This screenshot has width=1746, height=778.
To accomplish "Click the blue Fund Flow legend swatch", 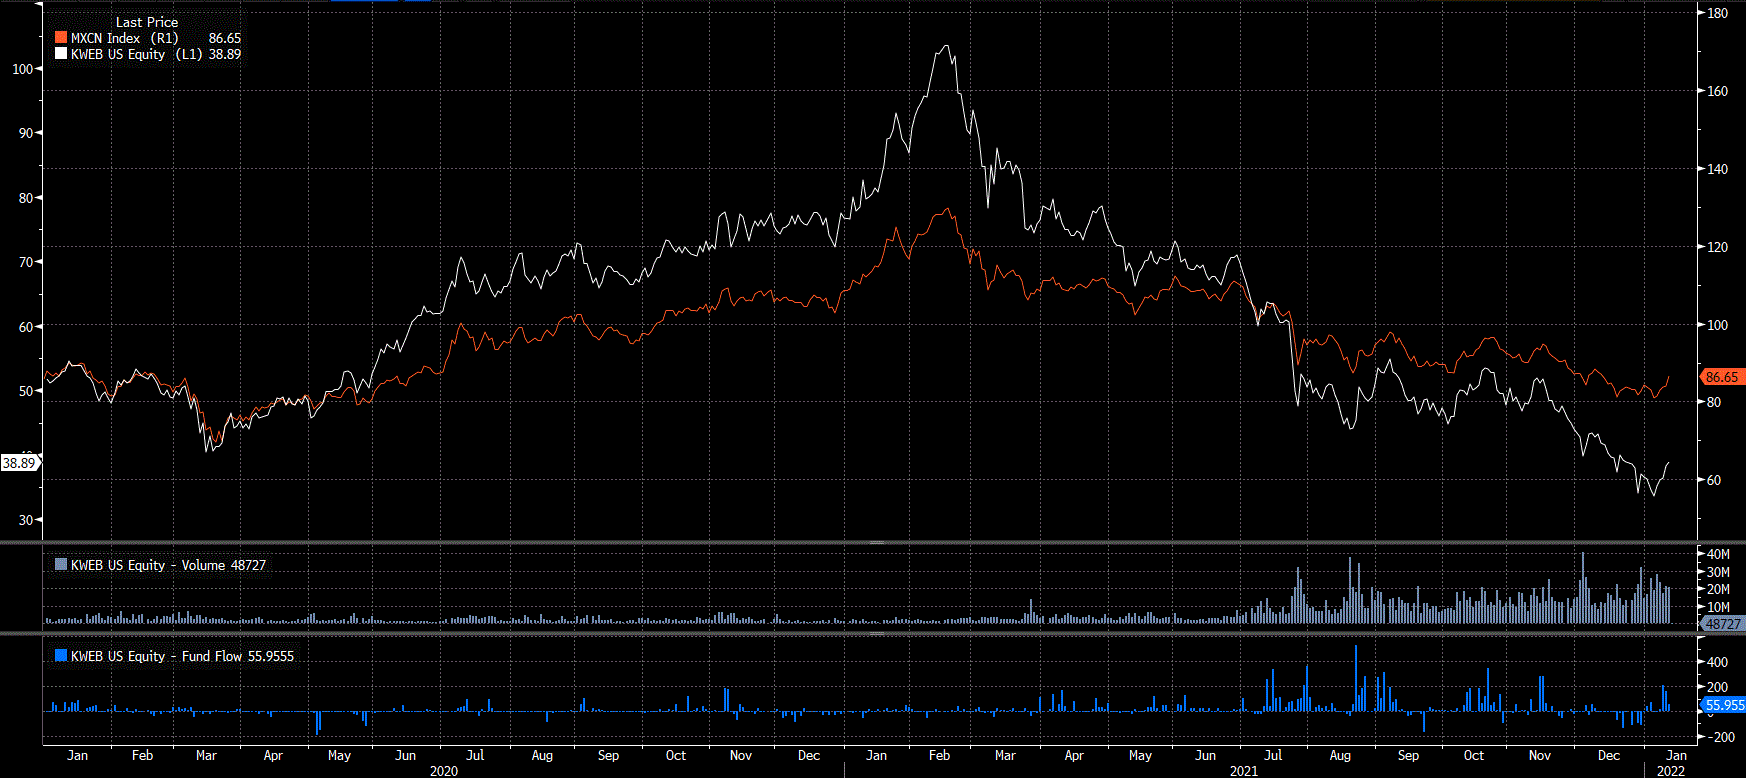I will 61,656.
